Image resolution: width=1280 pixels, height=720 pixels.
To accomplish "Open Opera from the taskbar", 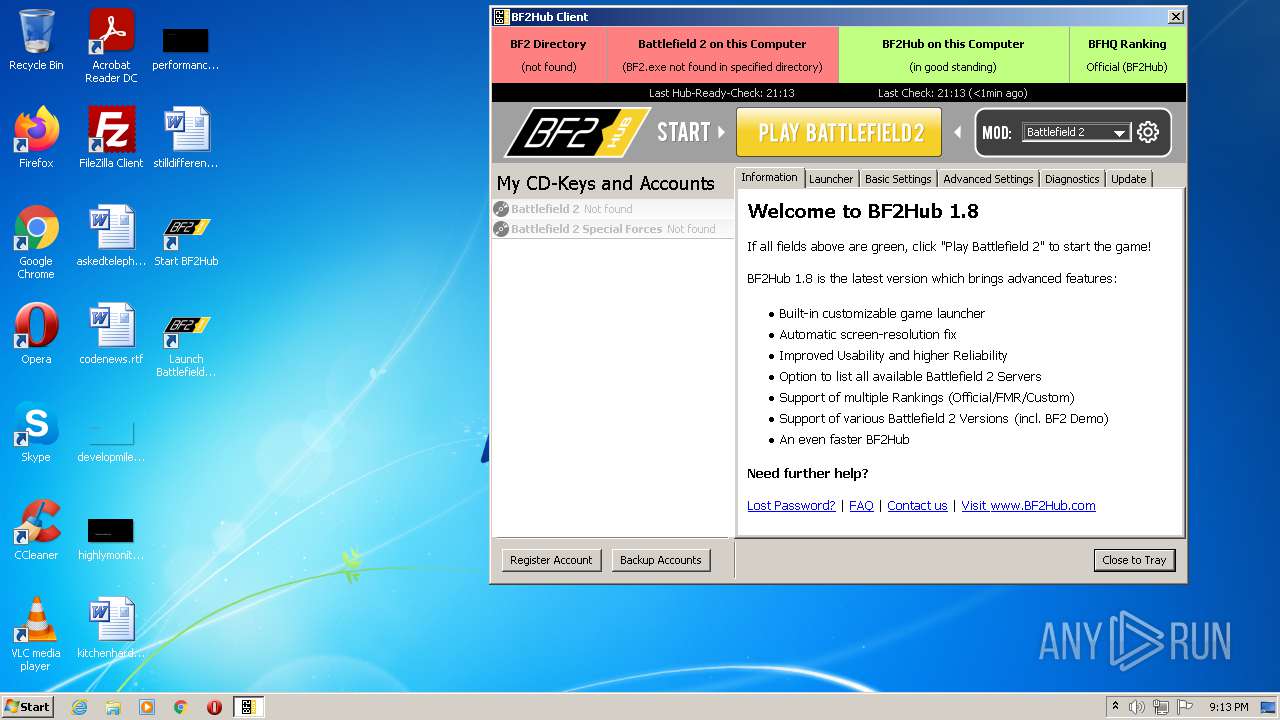I will [214, 707].
